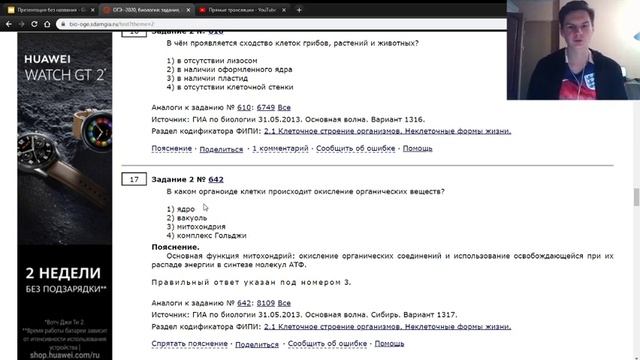Click option '1) в отсутствии лизосом'
Screen dimensions: 640x360
212,60
